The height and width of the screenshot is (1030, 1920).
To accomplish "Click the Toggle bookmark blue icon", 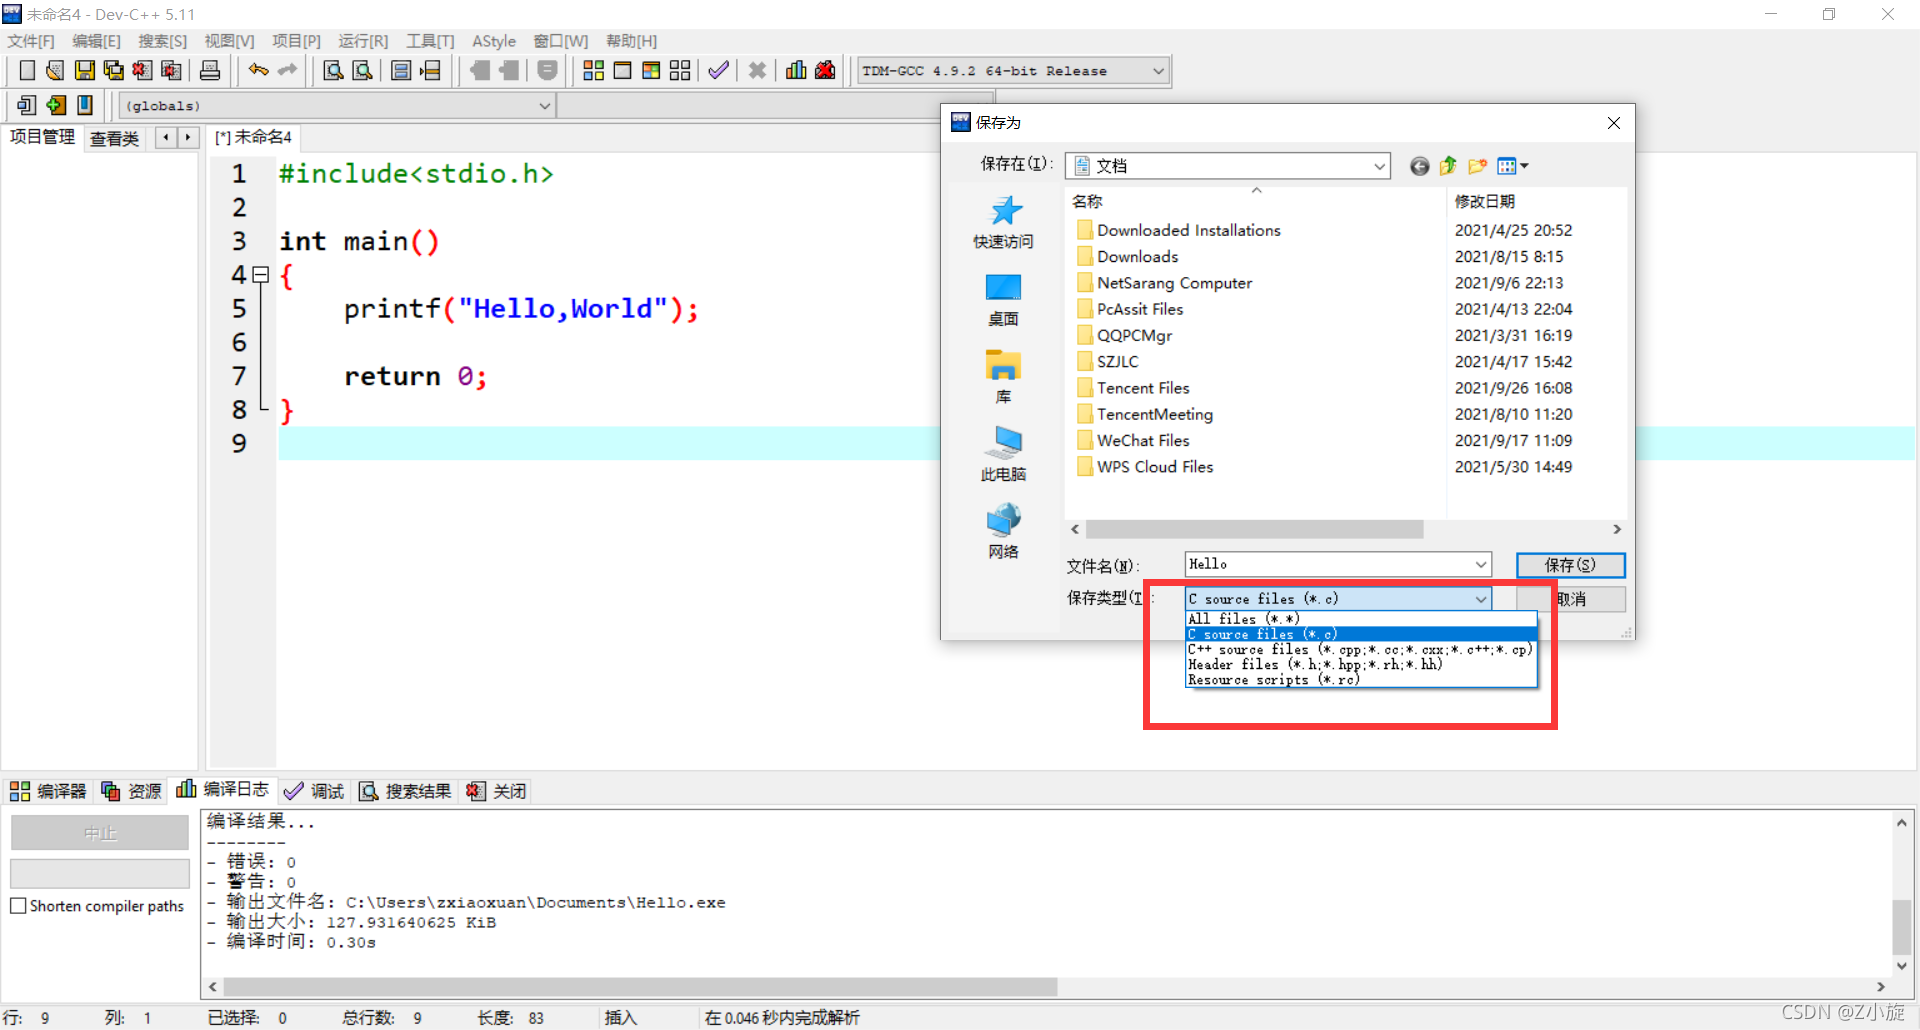I will (x=85, y=105).
